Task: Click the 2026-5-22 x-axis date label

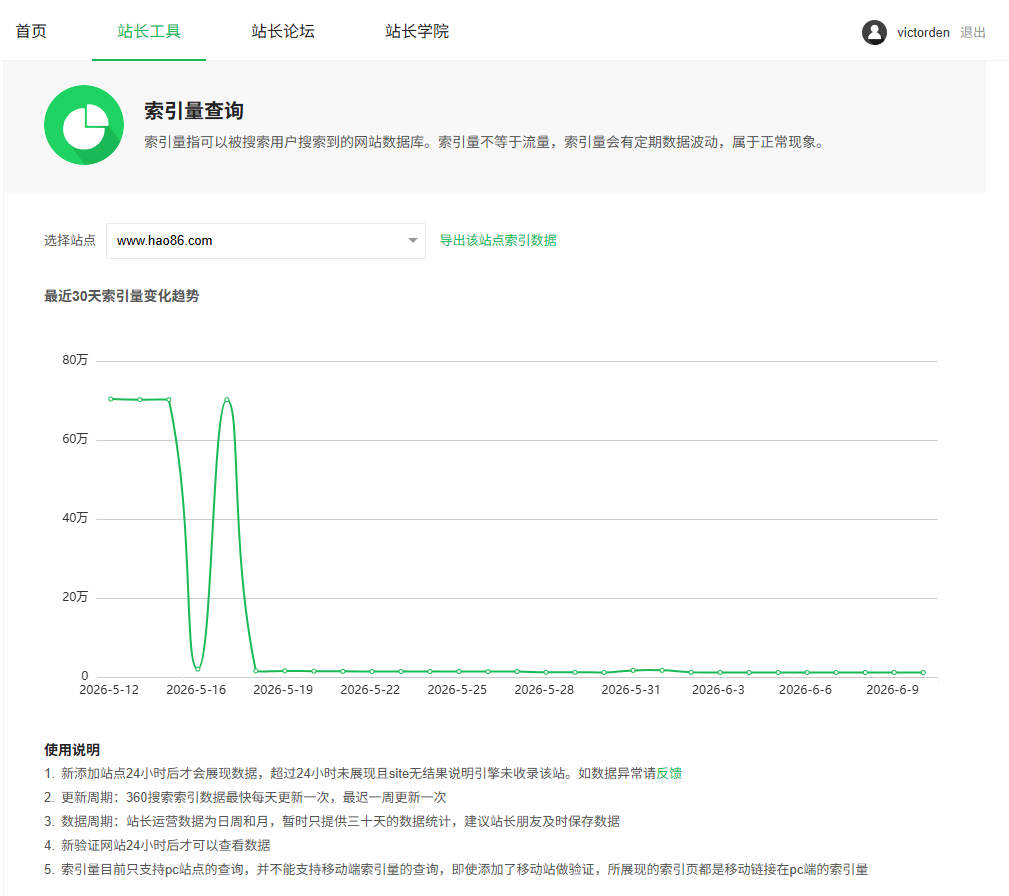Action: (x=370, y=689)
